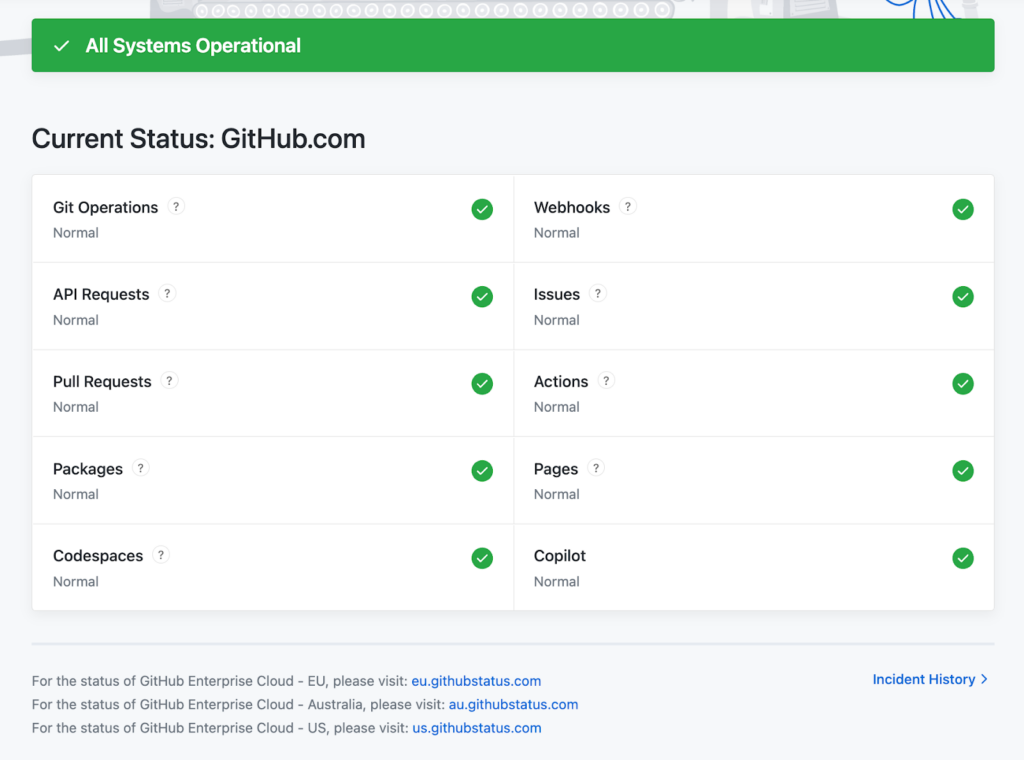Click the API Requests green check icon
The width and height of the screenshot is (1024, 760).
coord(482,296)
